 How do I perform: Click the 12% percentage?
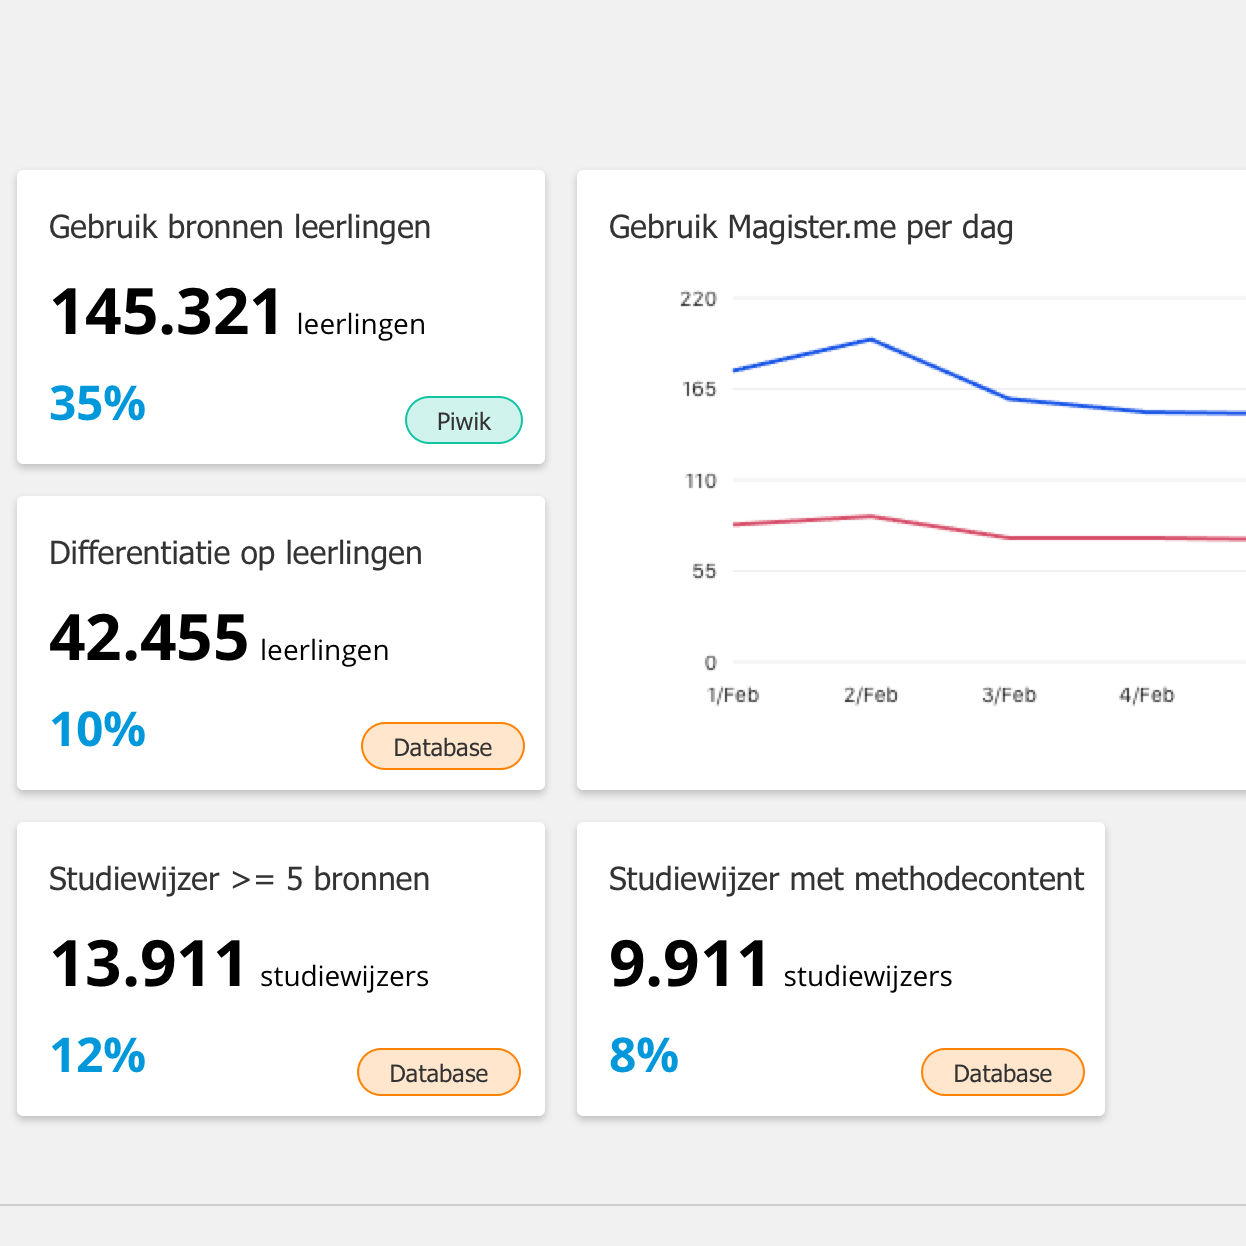pyautogui.click(x=98, y=1056)
